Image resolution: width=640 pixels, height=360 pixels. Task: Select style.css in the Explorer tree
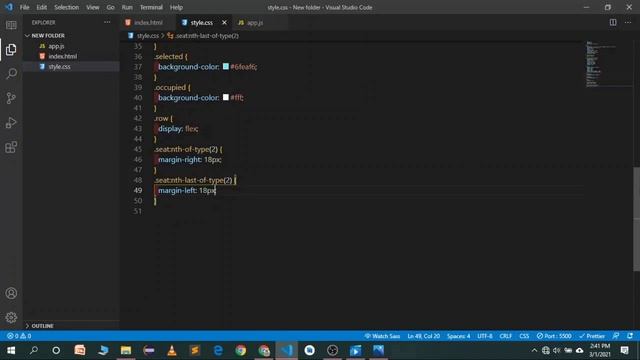[60, 67]
